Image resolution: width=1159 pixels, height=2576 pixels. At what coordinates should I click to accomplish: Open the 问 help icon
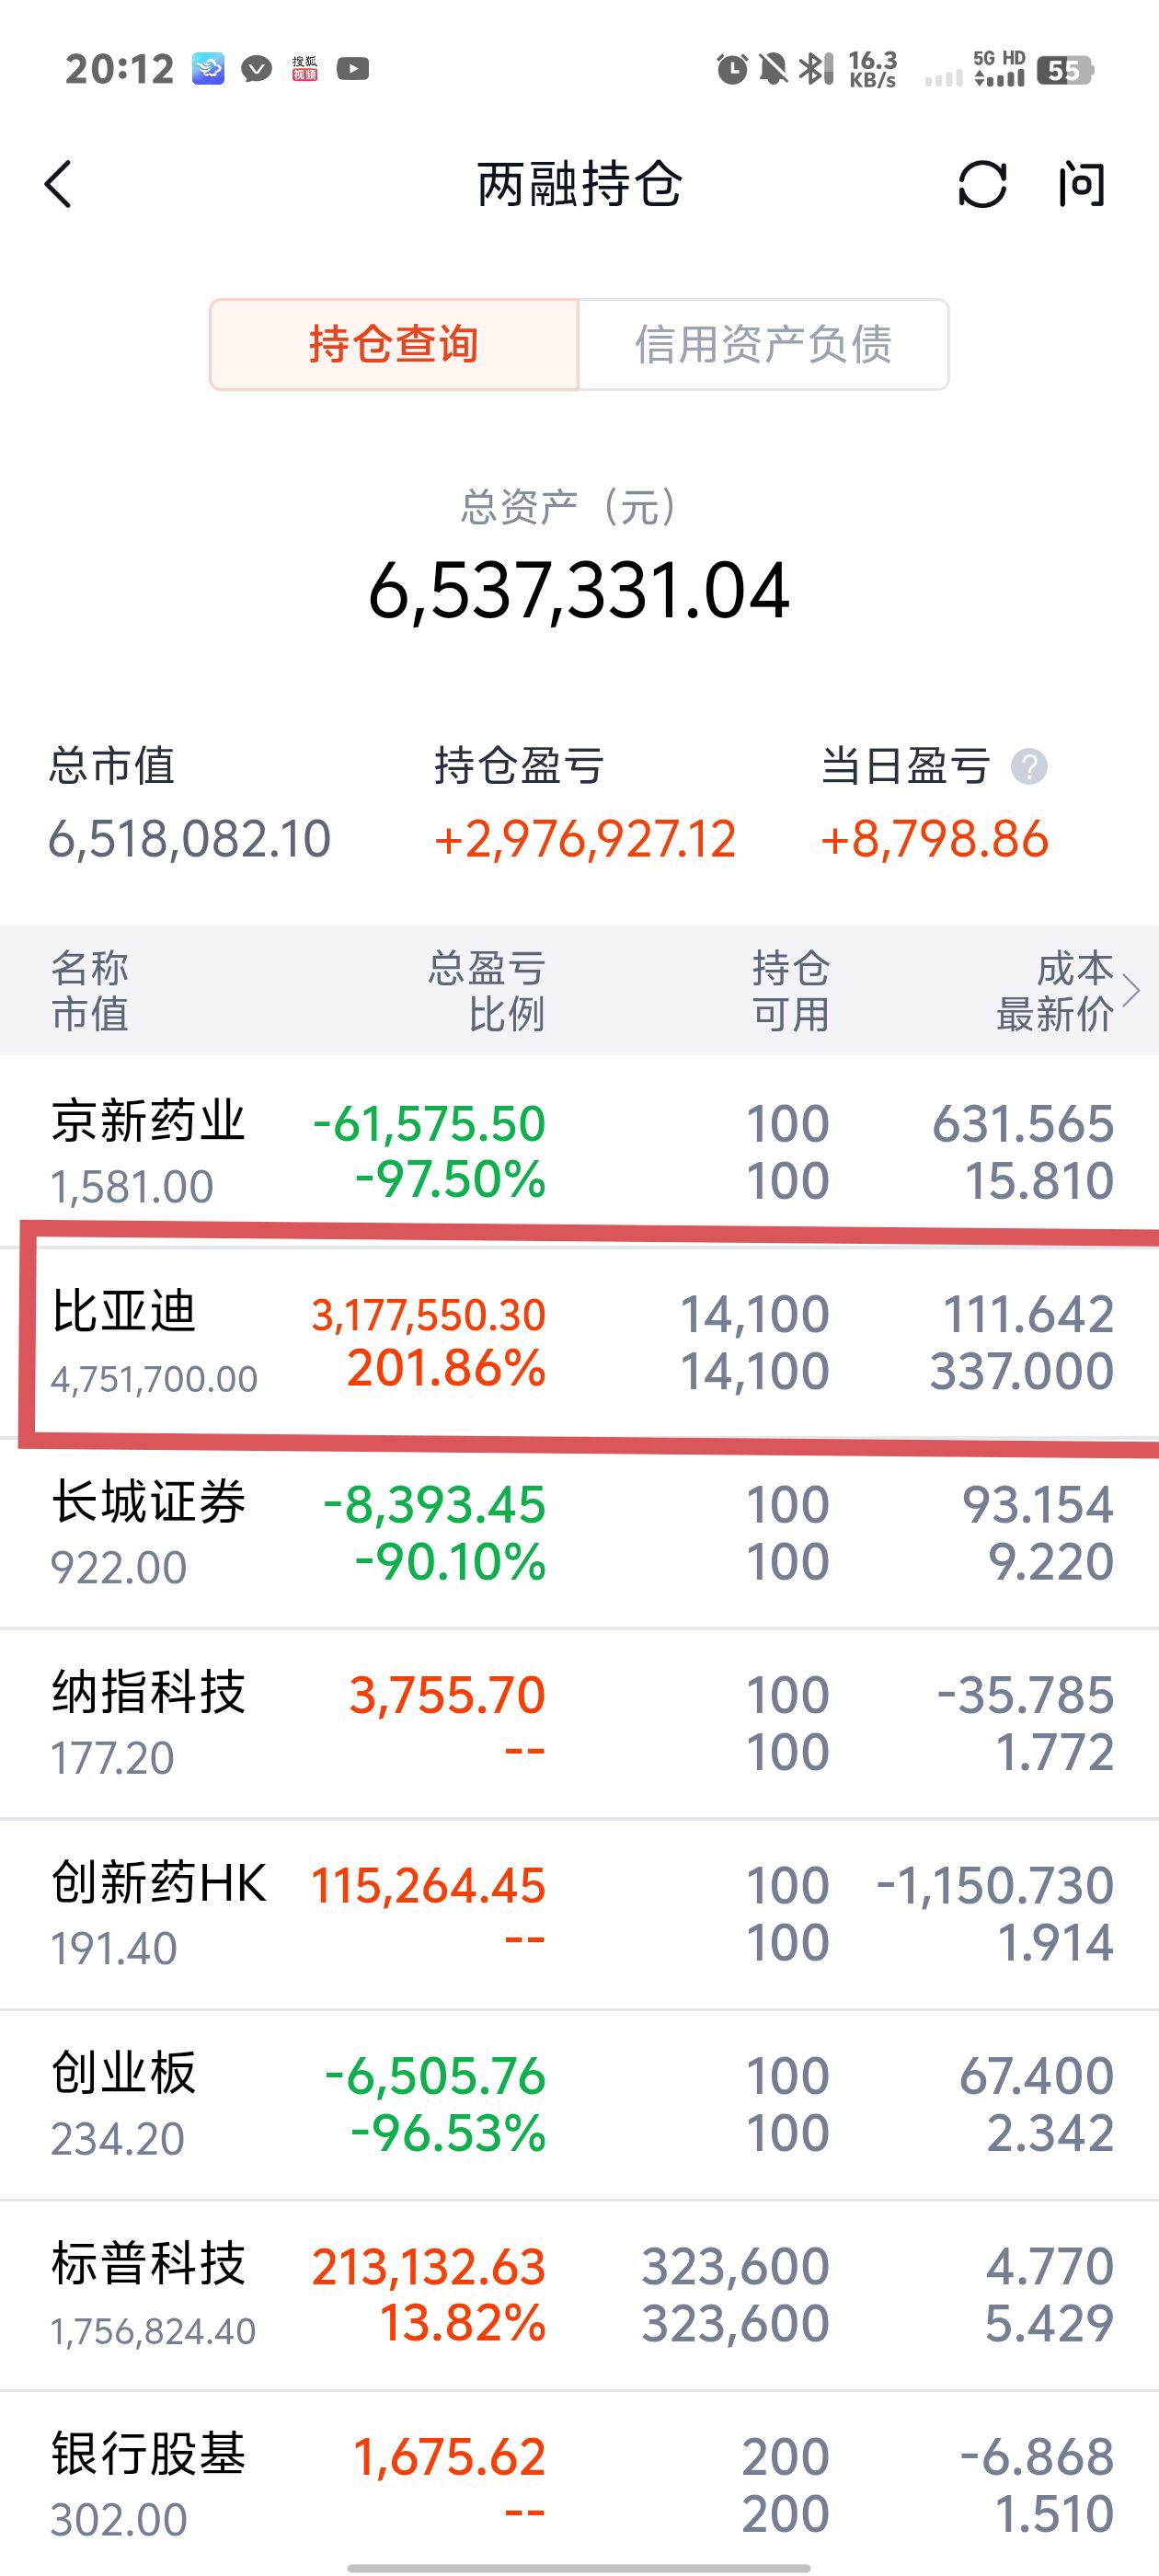coord(1081,185)
